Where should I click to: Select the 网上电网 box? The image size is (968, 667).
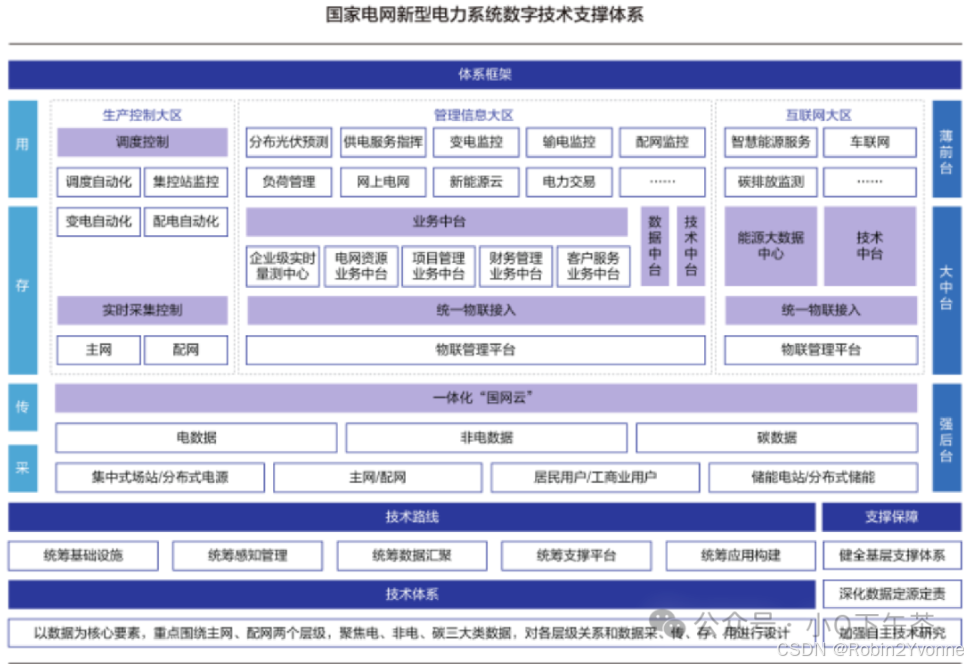(x=383, y=182)
